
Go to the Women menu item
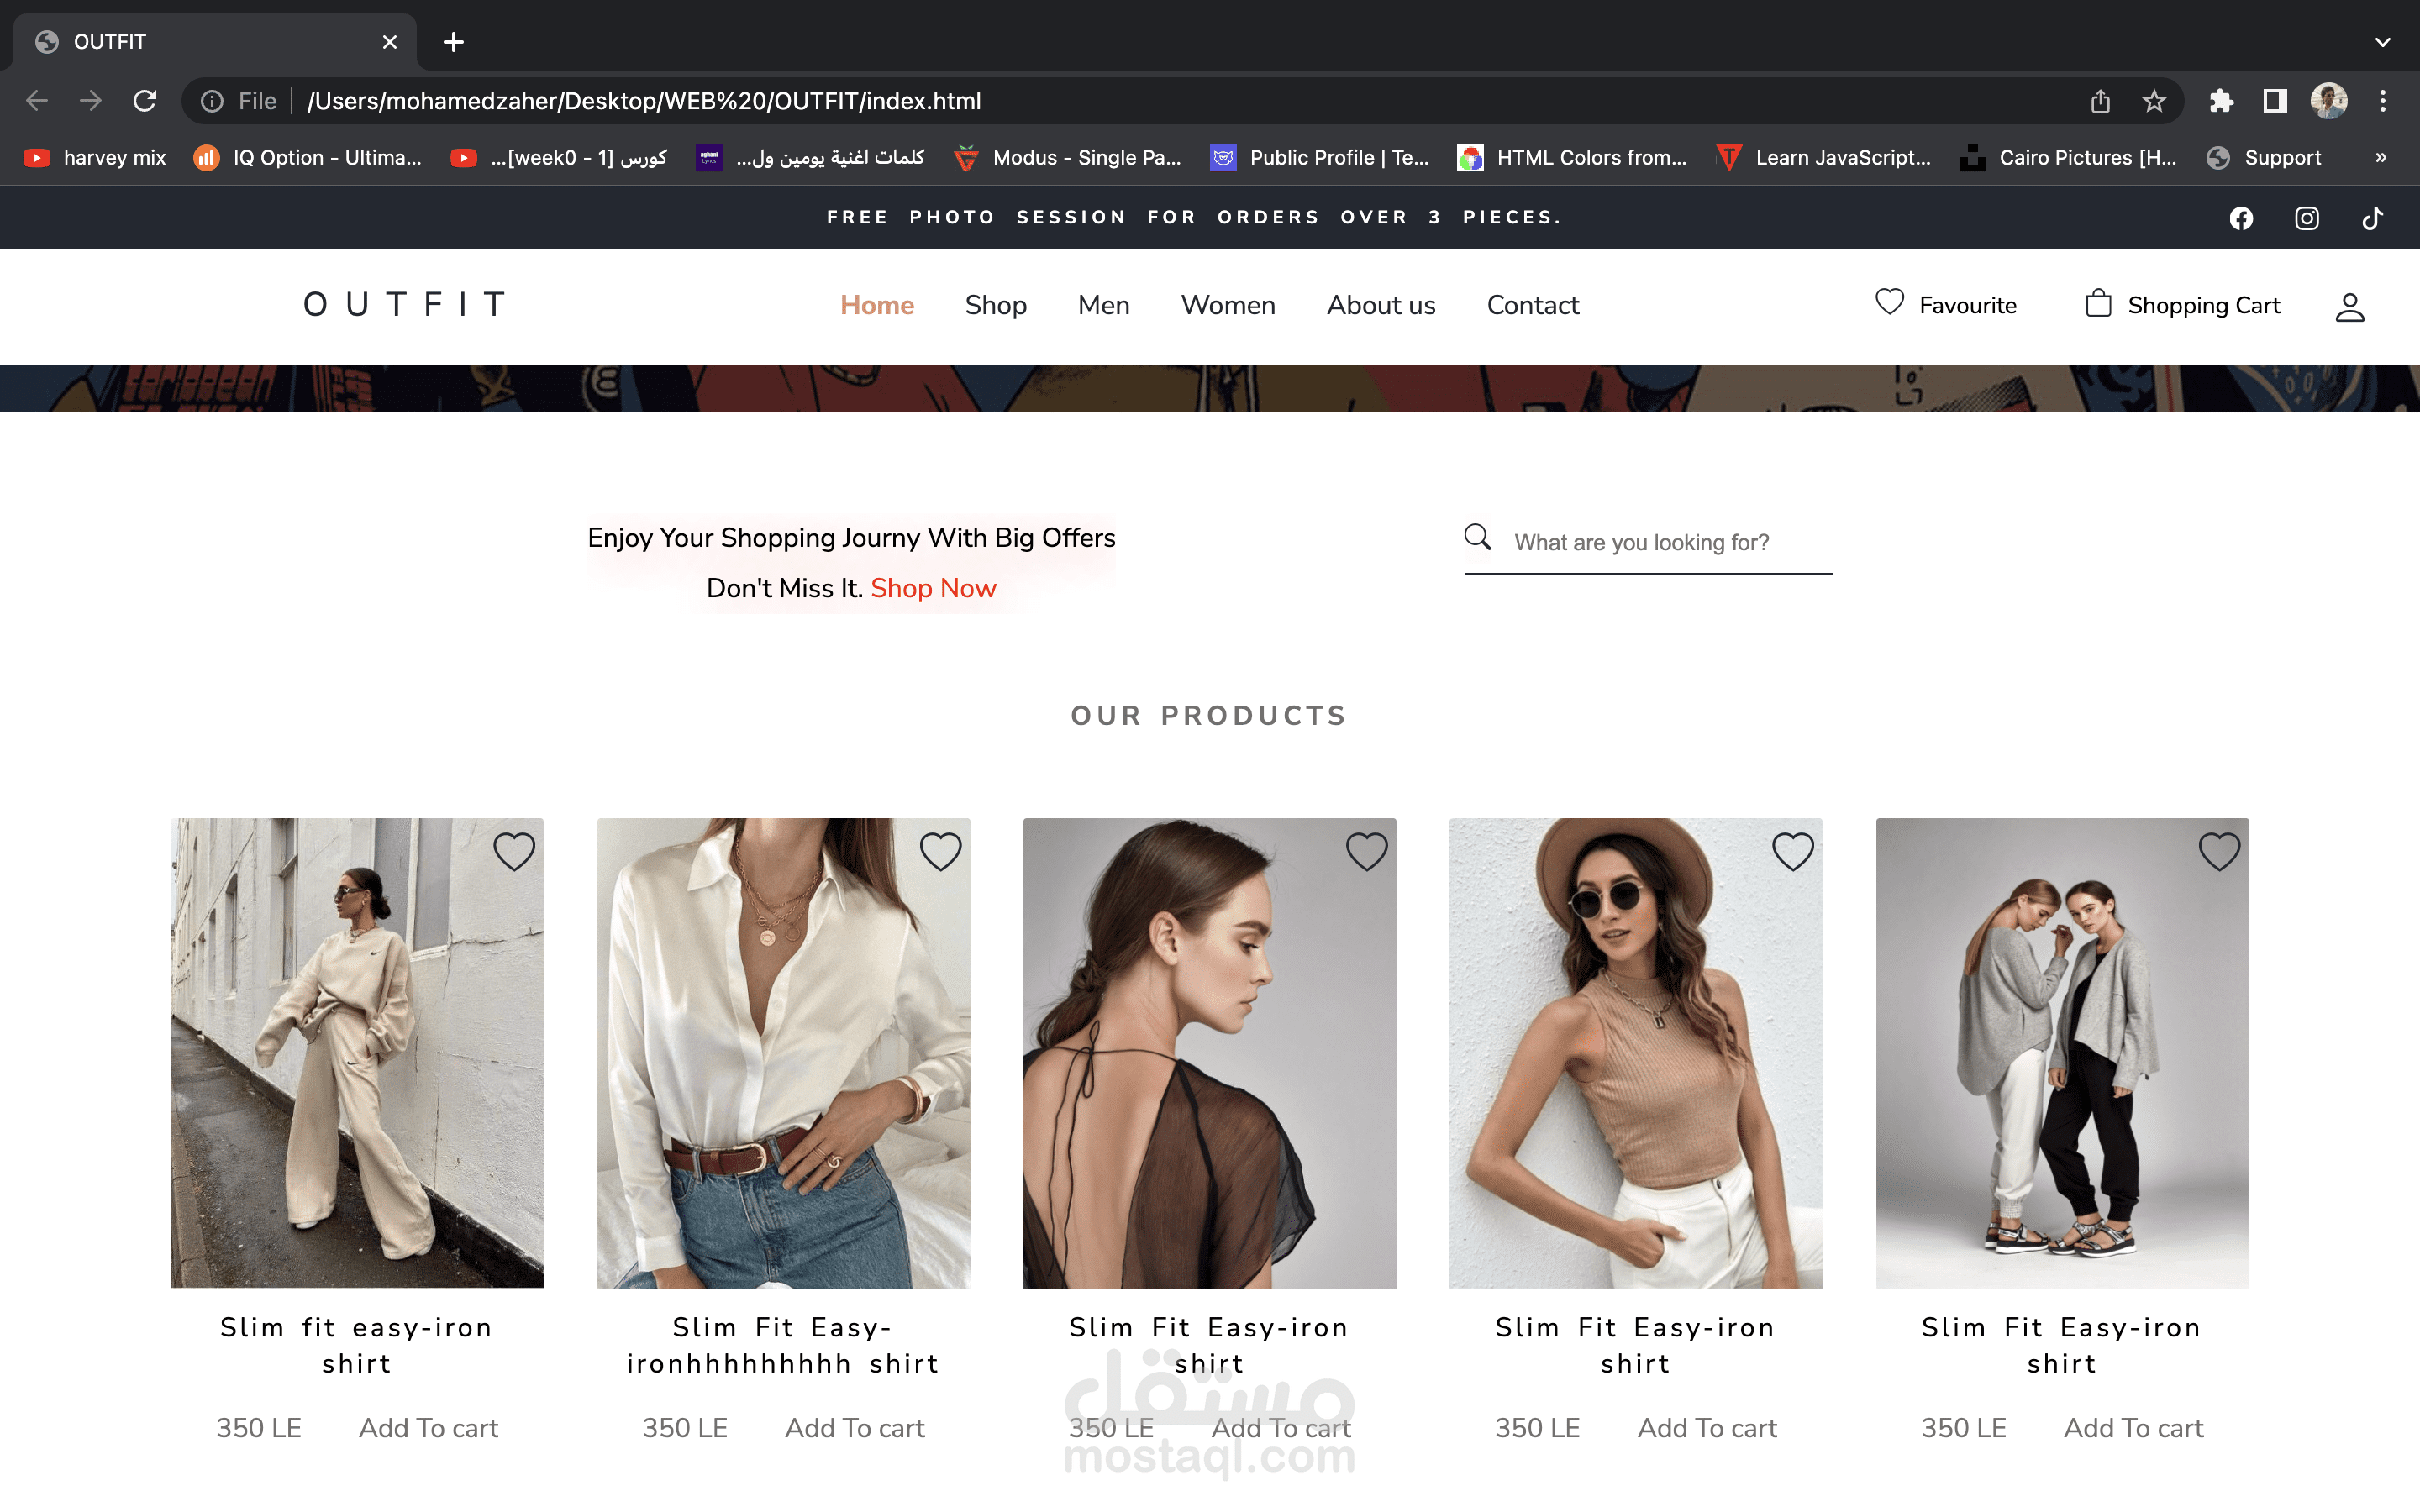pos(1228,305)
